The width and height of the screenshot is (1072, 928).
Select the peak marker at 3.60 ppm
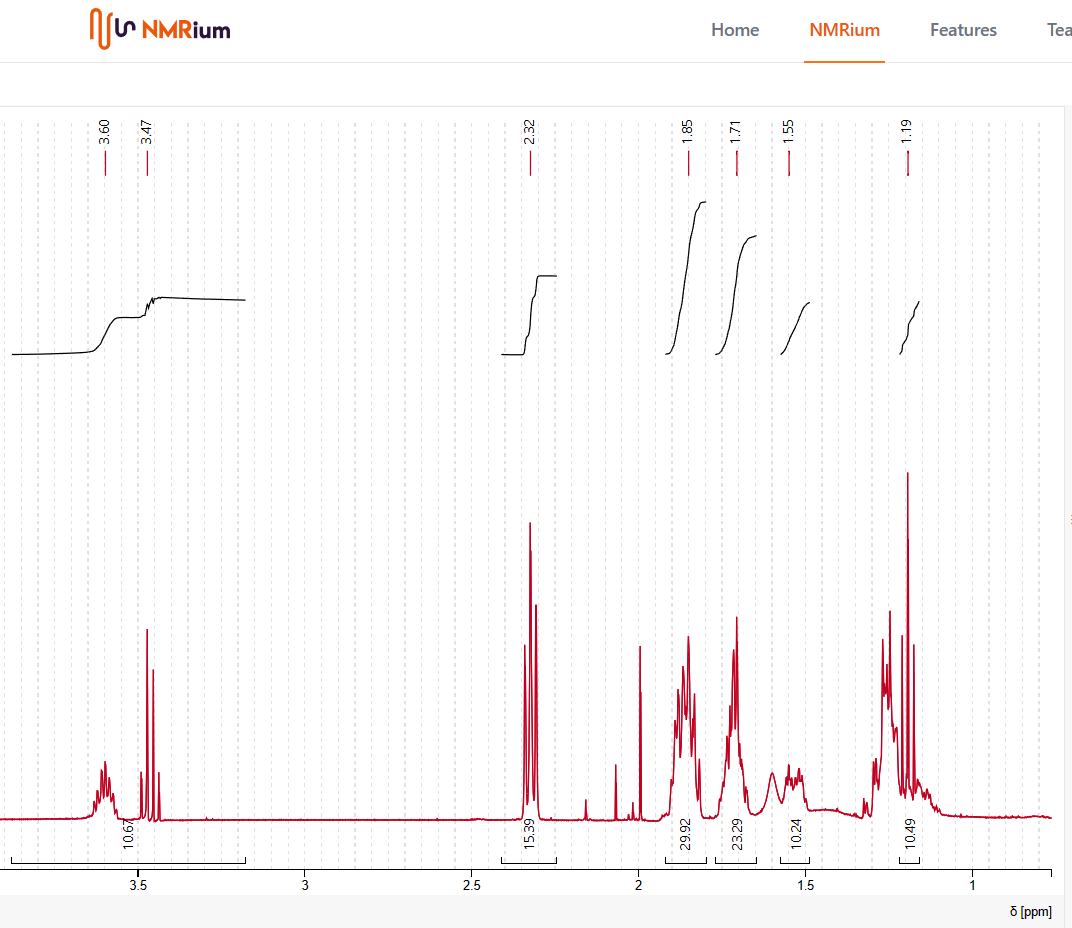tap(105, 165)
